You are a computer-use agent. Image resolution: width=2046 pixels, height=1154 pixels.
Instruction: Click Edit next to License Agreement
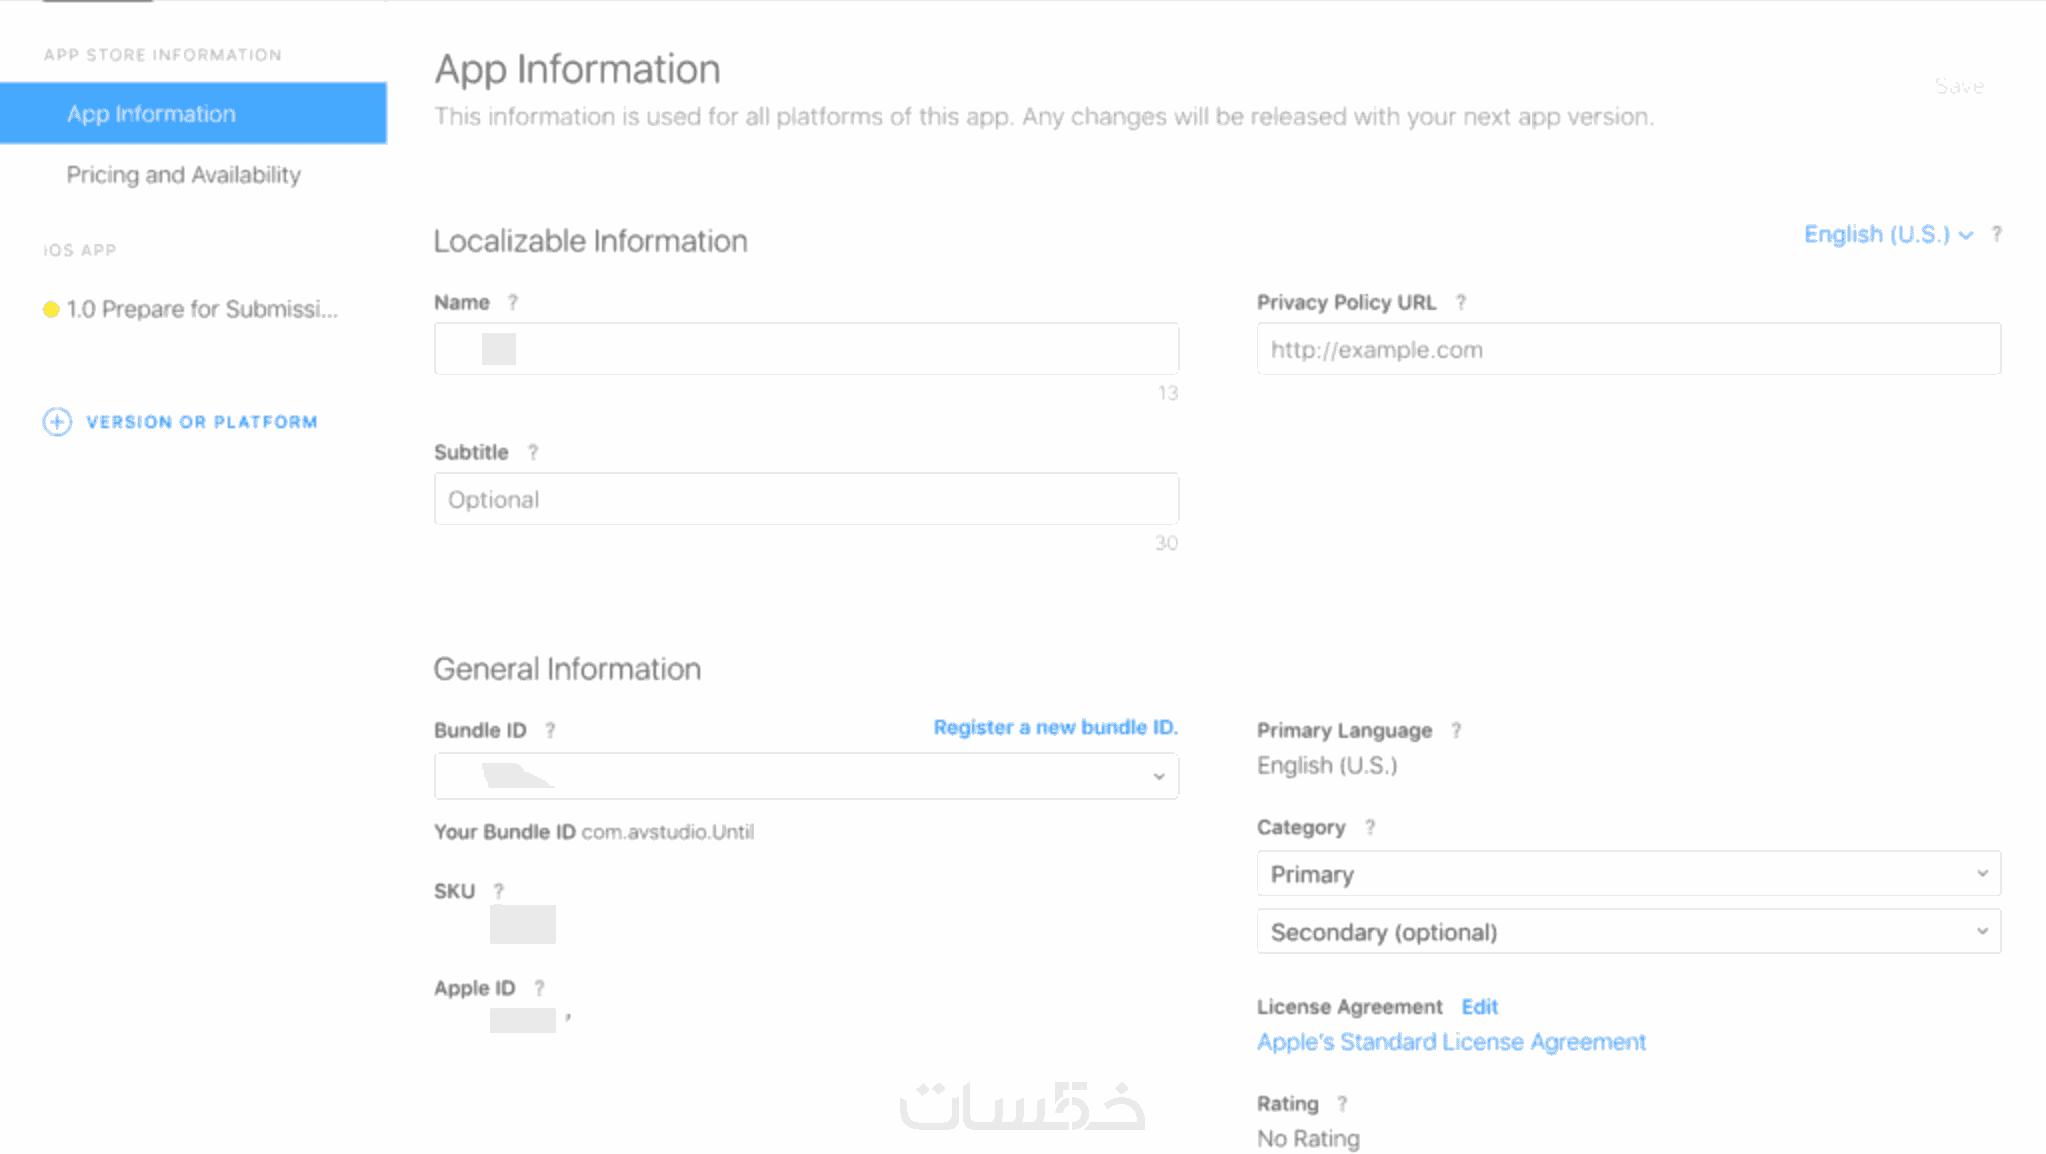(x=1479, y=1007)
